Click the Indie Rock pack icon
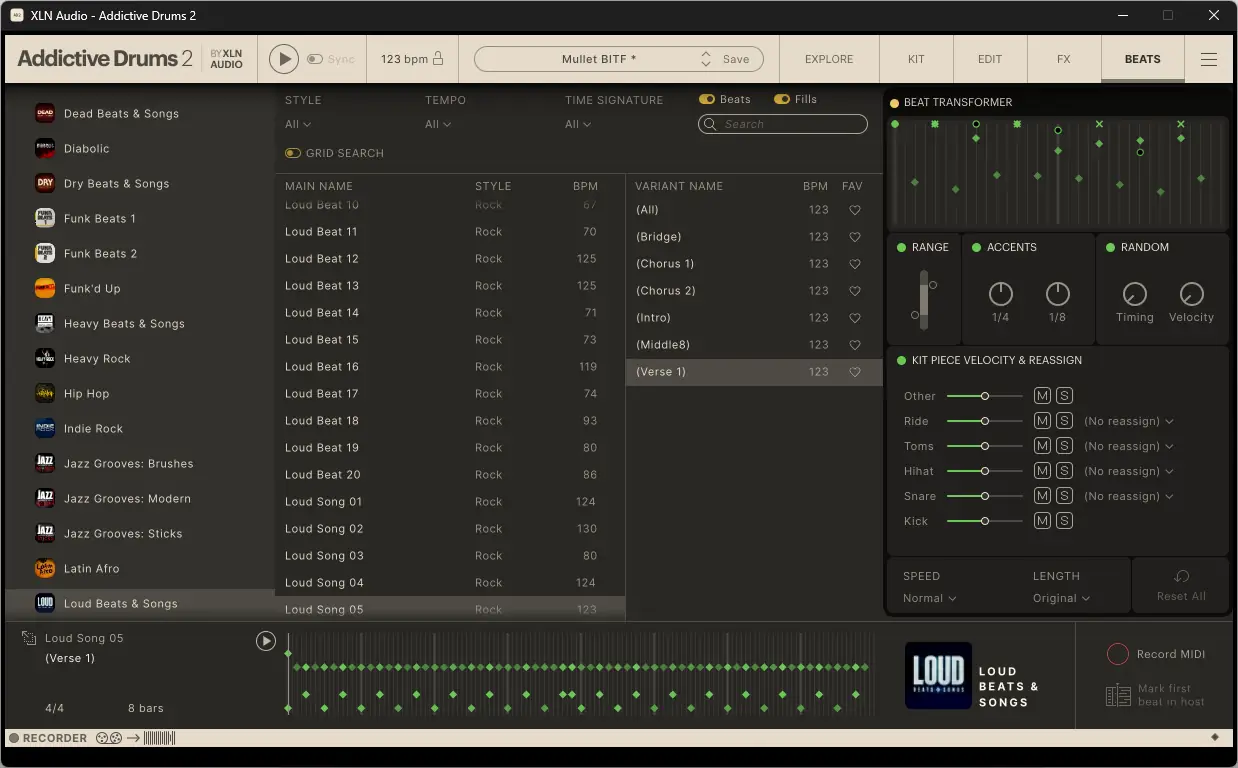The height and width of the screenshot is (768, 1238). pos(45,429)
